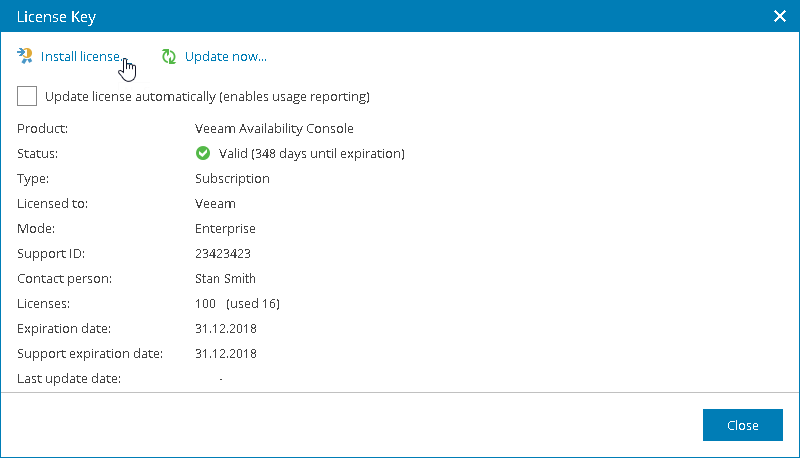This screenshot has height=458, width=800.
Task: Click the "Valid (348 days until expiration)" status text
Action: [x=311, y=154]
